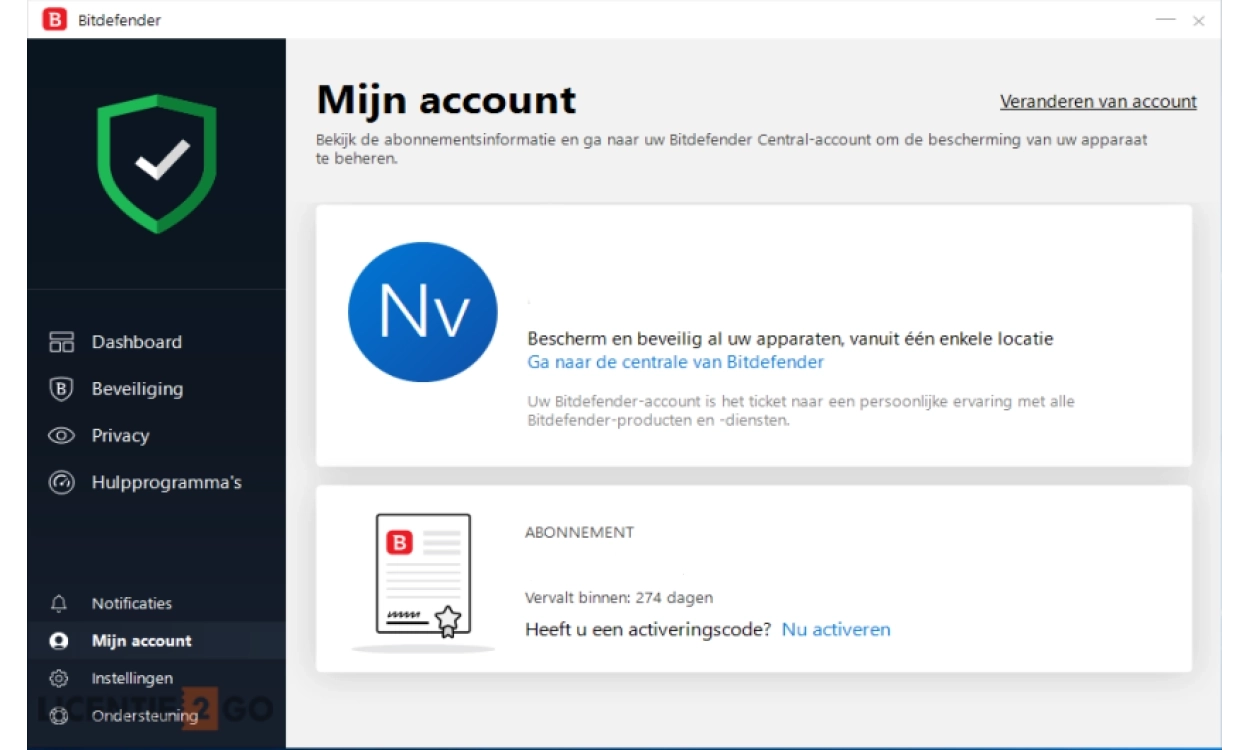Click the Instellingen gear icon
The height and width of the screenshot is (750, 1250).
(x=59, y=679)
